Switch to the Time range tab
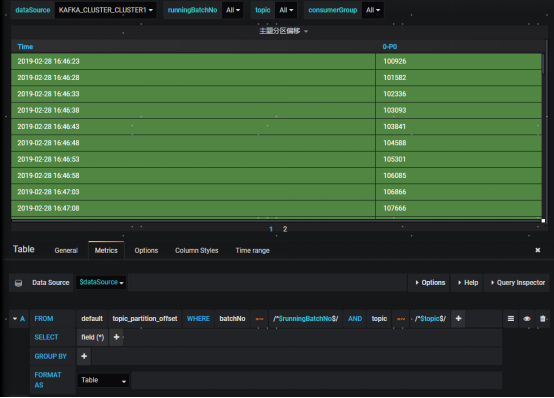Viewport: 554px width, 398px height. pyautogui.click(x=253, y=251)
